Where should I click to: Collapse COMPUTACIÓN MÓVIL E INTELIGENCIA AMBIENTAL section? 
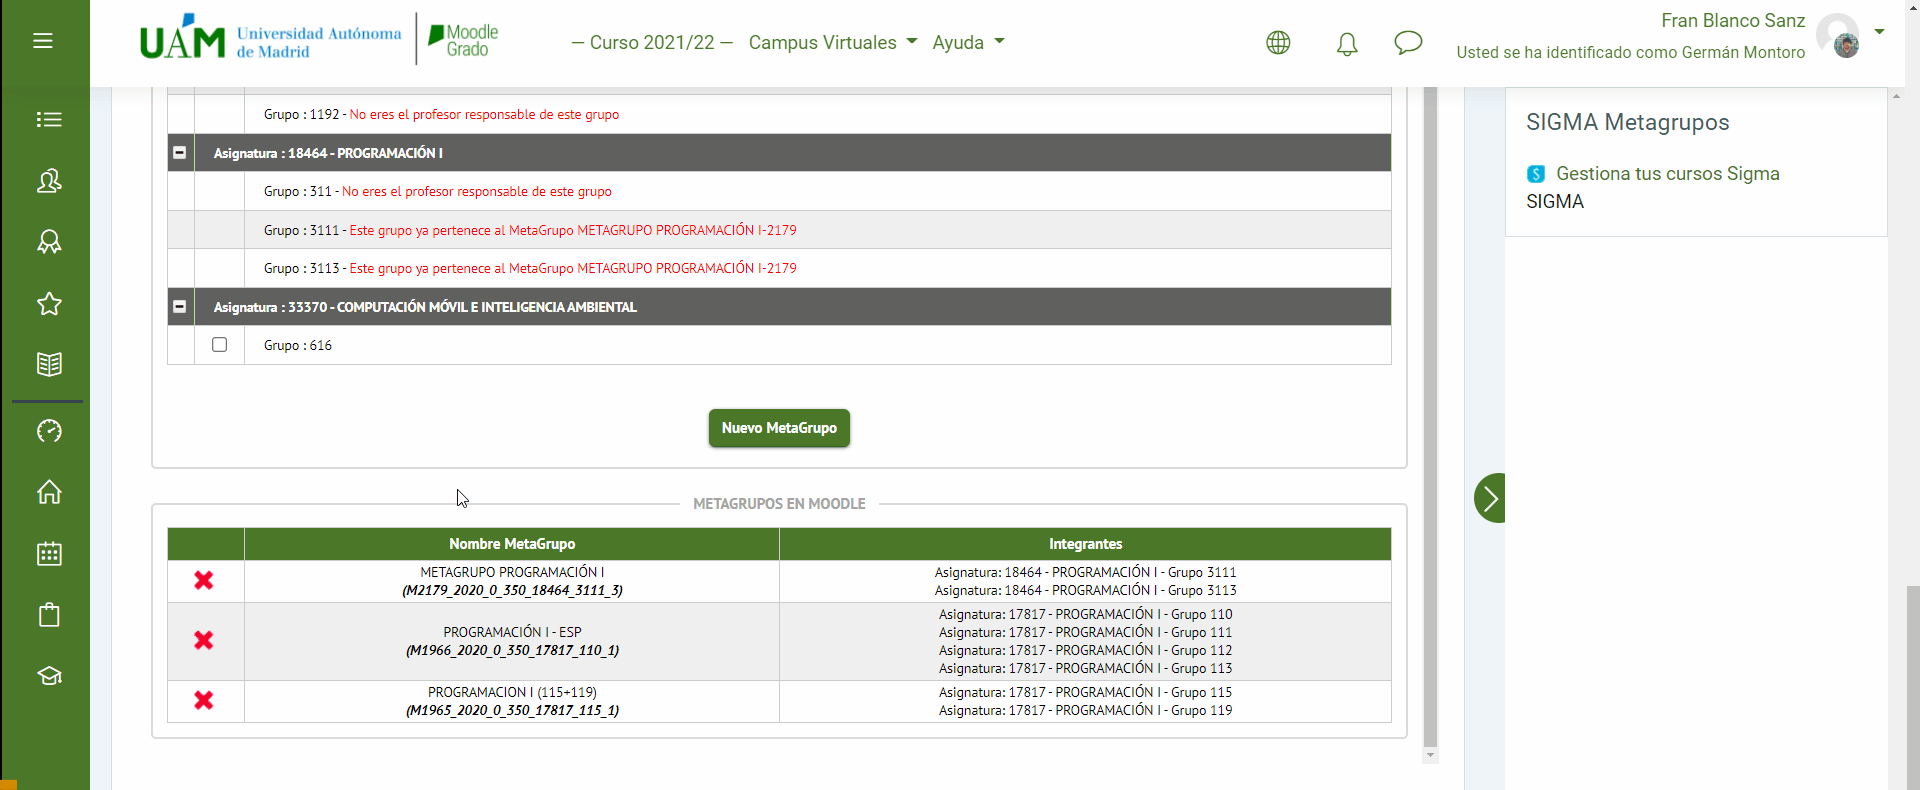(x=180, y=307)
